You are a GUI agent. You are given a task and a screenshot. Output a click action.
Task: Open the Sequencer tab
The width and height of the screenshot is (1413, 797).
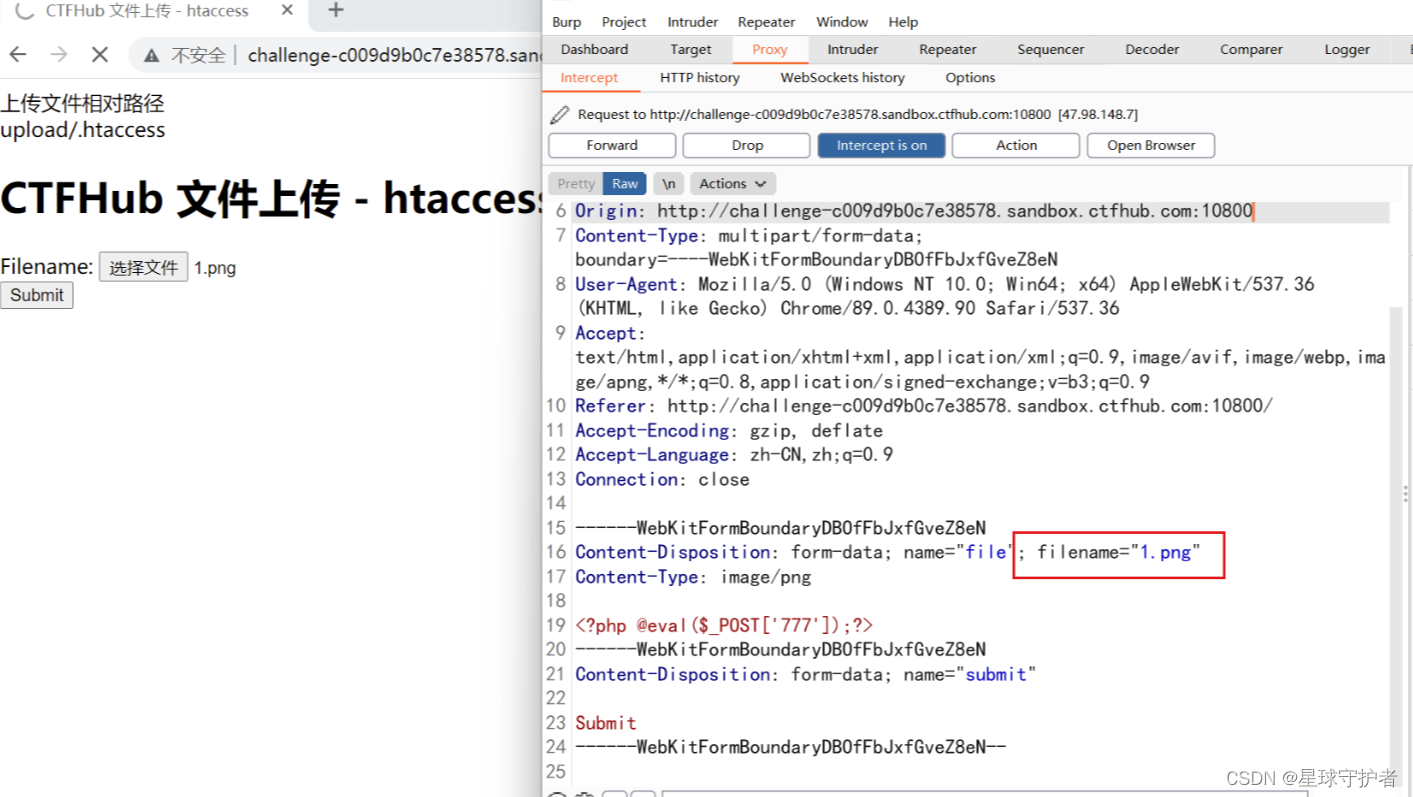[1050, 49]
